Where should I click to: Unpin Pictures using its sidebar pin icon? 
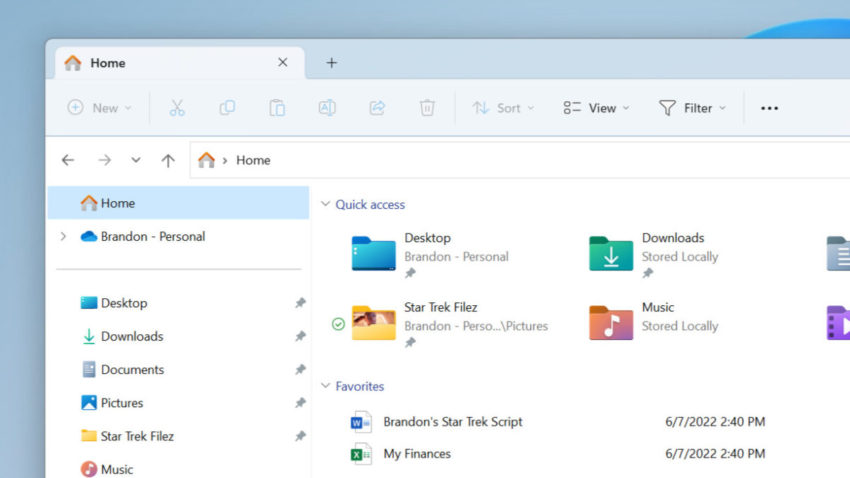300,403
